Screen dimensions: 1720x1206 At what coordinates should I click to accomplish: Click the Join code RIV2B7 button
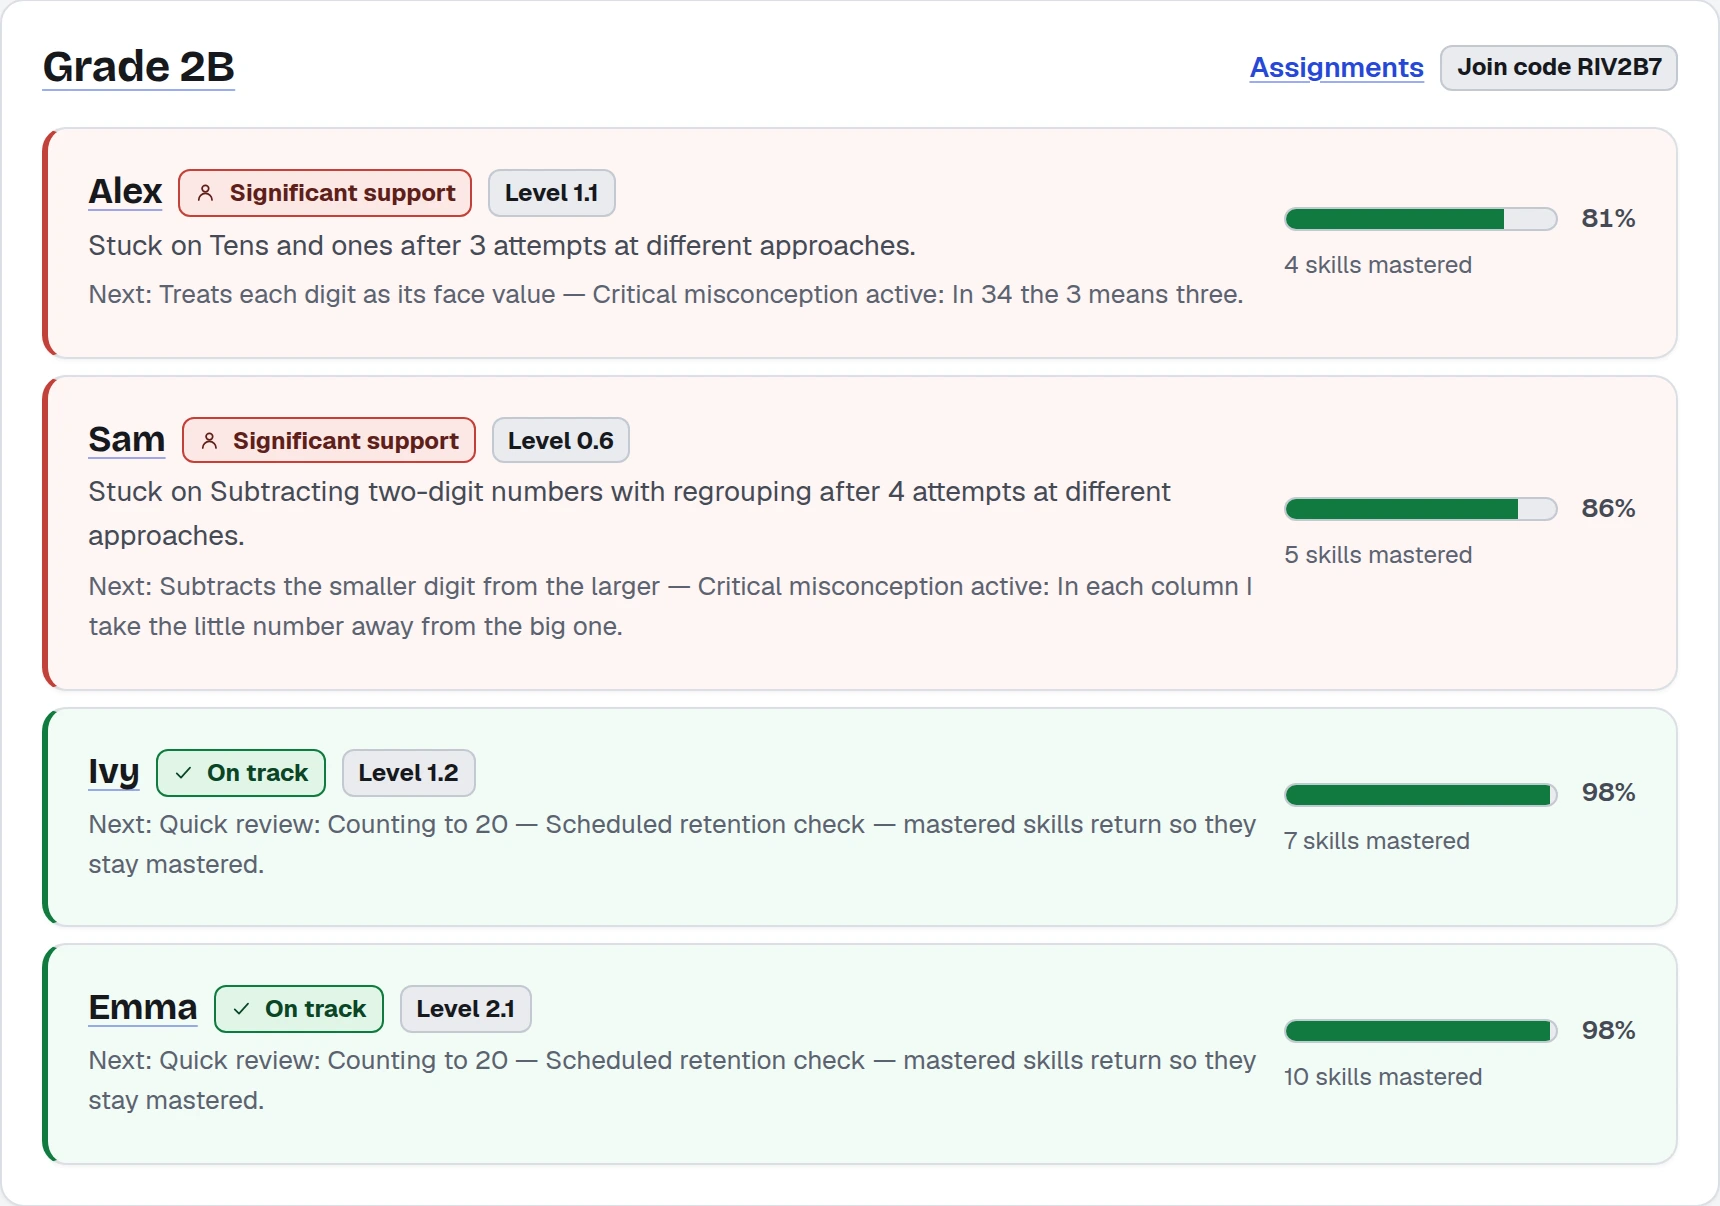[1558, 67]
